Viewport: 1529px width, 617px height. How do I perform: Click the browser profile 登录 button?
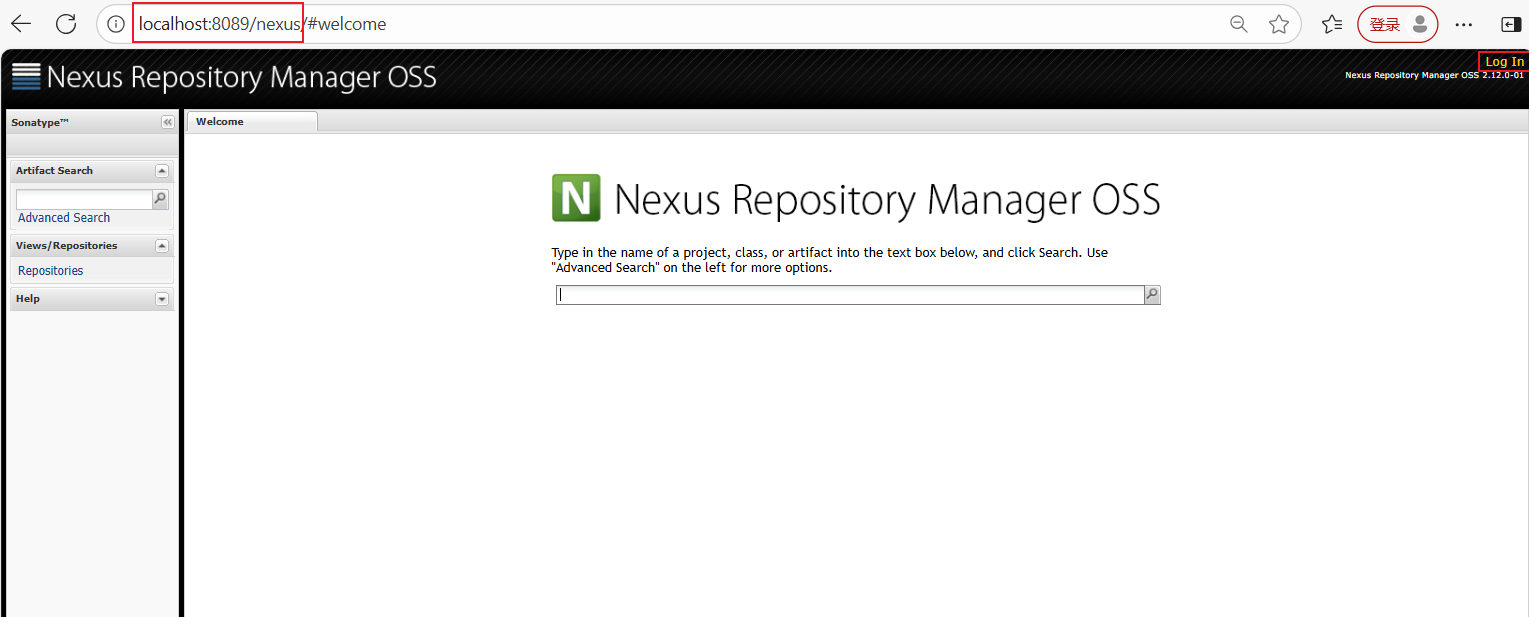click(1397, 24)
